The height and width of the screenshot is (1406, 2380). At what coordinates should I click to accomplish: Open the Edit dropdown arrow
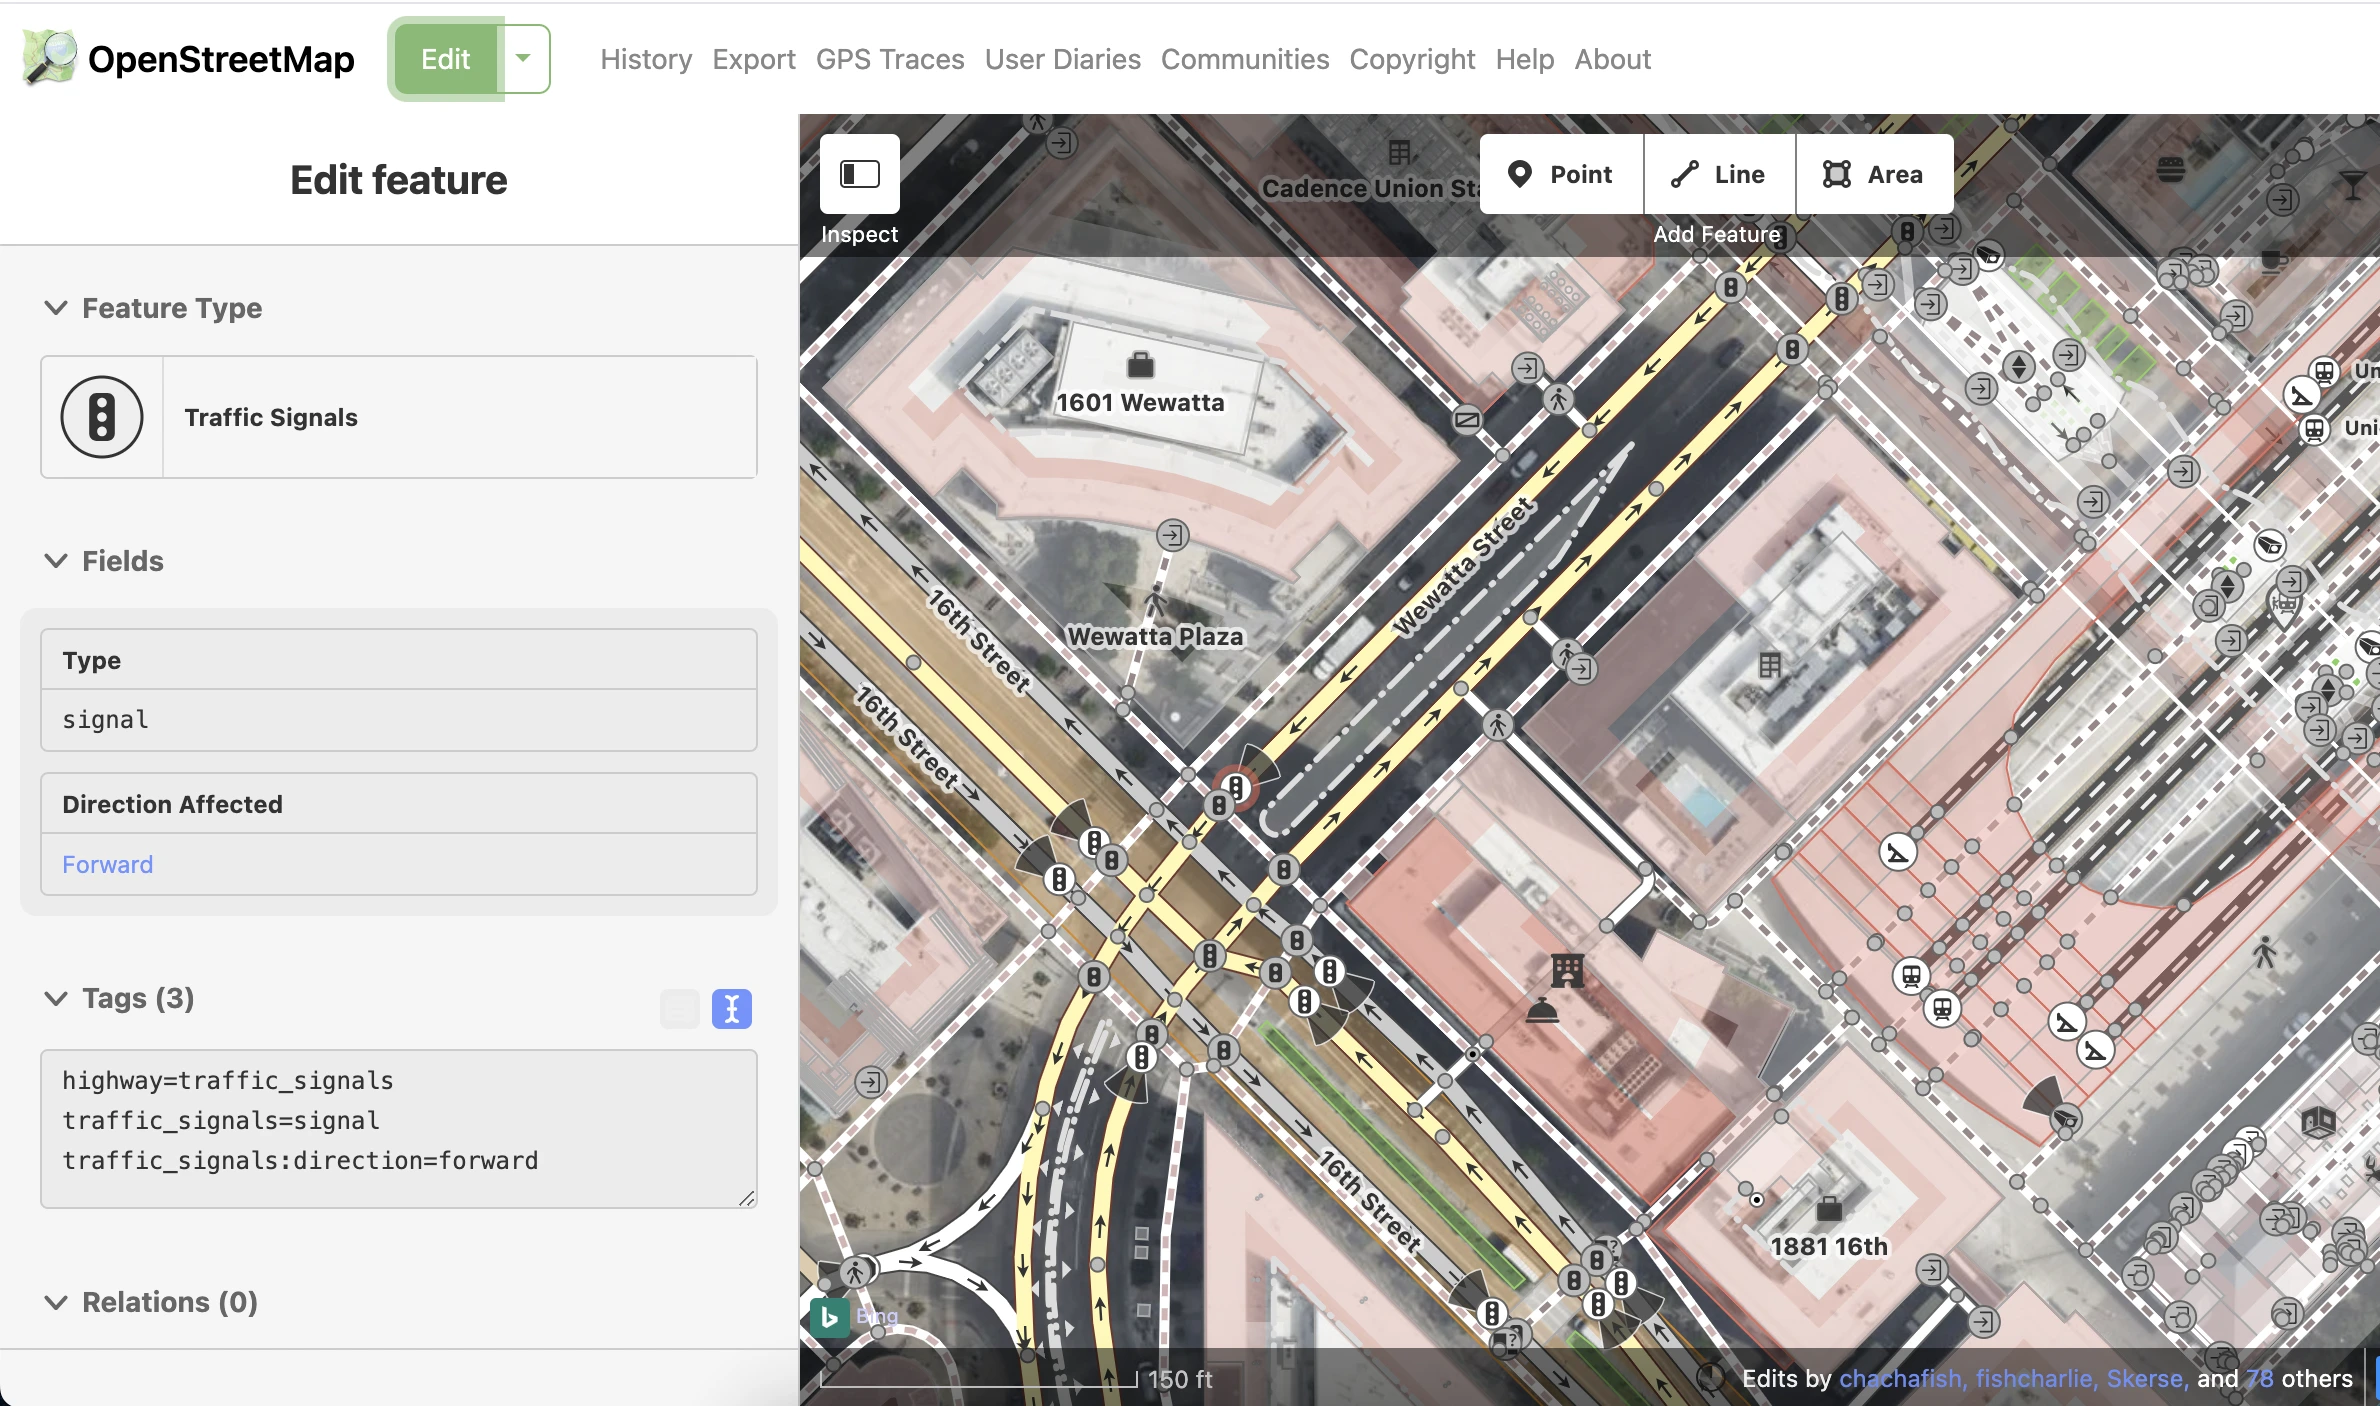pyautogui.click(x=523, y=58)
